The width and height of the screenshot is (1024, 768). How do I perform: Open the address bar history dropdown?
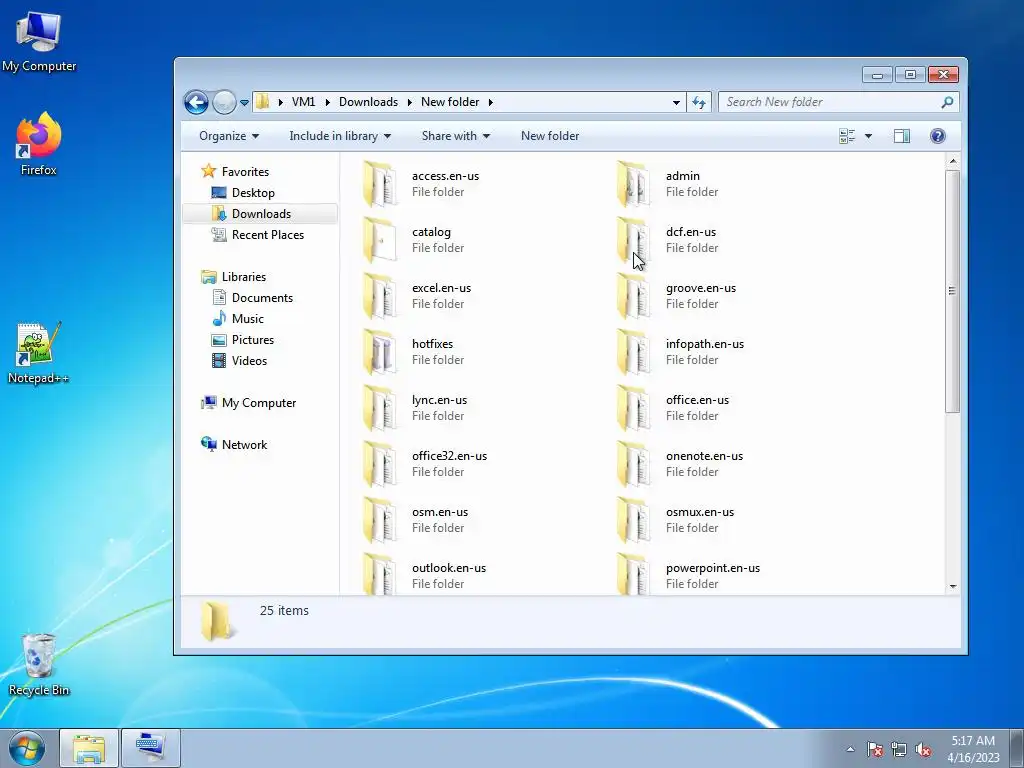(676, 102)
